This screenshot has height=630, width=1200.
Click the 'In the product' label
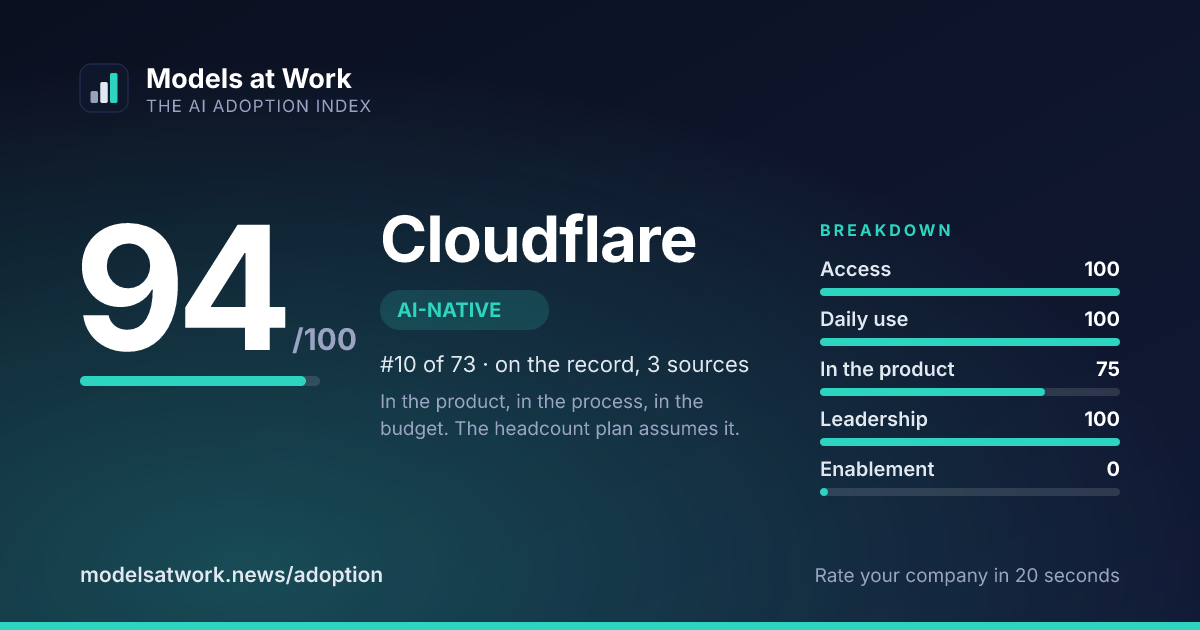pyautogui.click(x=887, y=369)
